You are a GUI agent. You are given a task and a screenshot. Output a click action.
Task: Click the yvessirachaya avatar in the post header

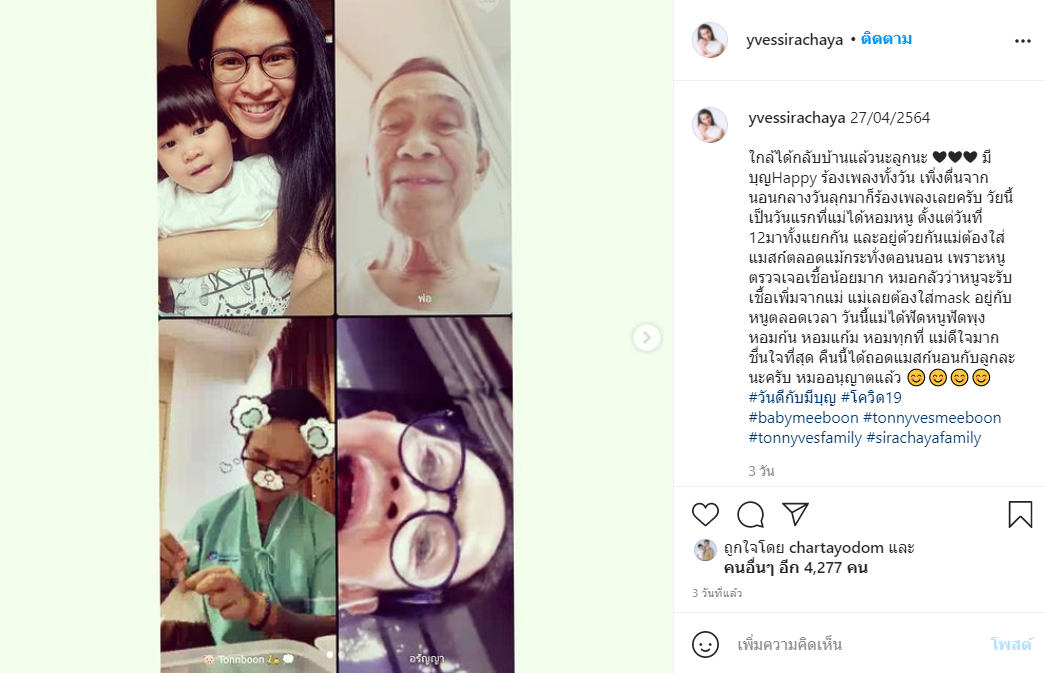[x=710, y=40]
